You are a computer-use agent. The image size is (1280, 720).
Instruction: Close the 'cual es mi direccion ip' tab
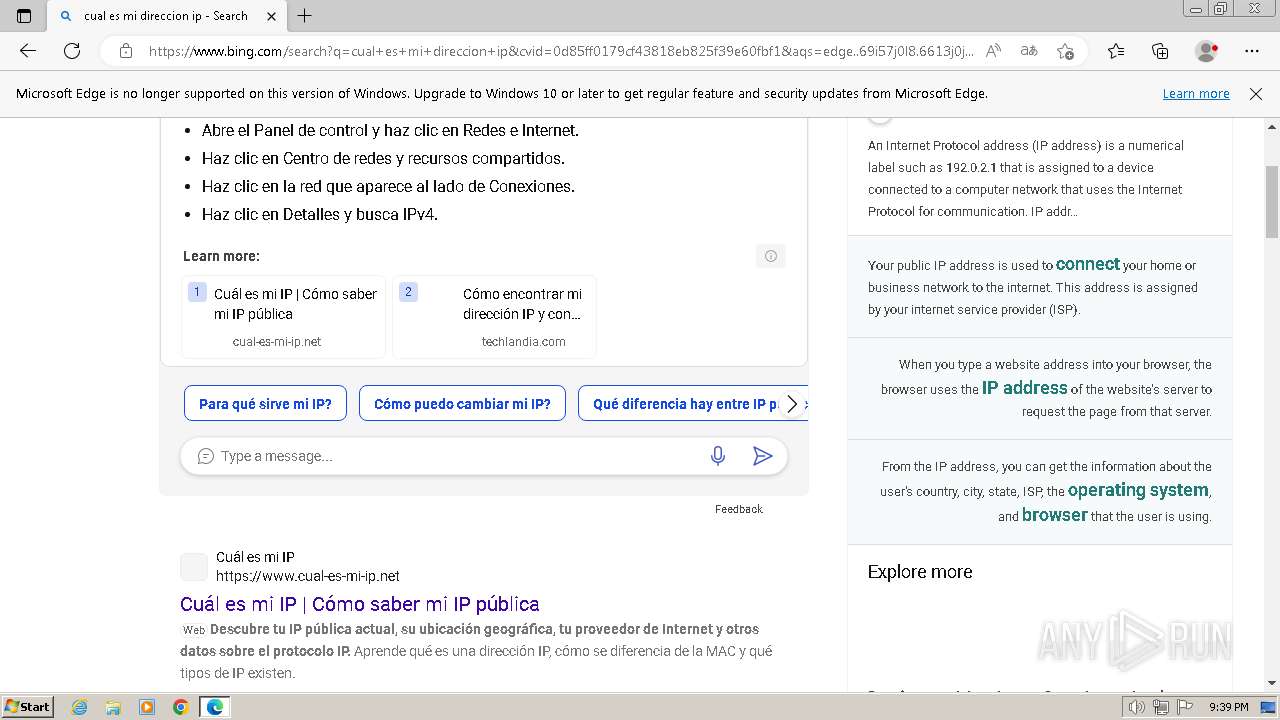coord(272,16)
